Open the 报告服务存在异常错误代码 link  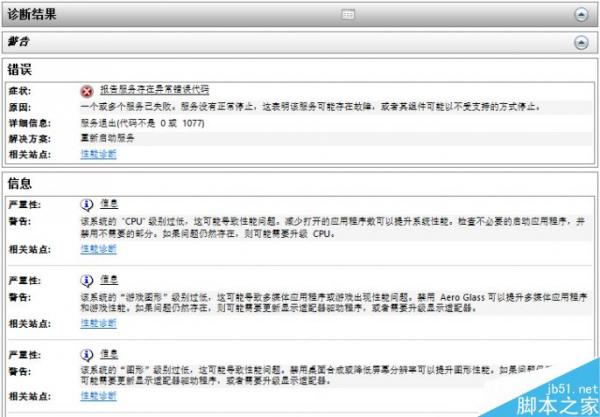pos(155,90)
